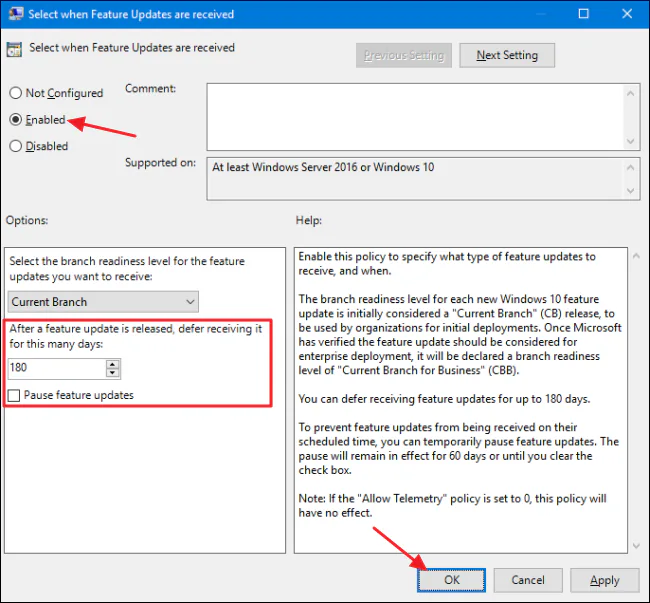Click the 'Note: If the Allow Telemetry' help text
The image size is (650, 603).
452,506
